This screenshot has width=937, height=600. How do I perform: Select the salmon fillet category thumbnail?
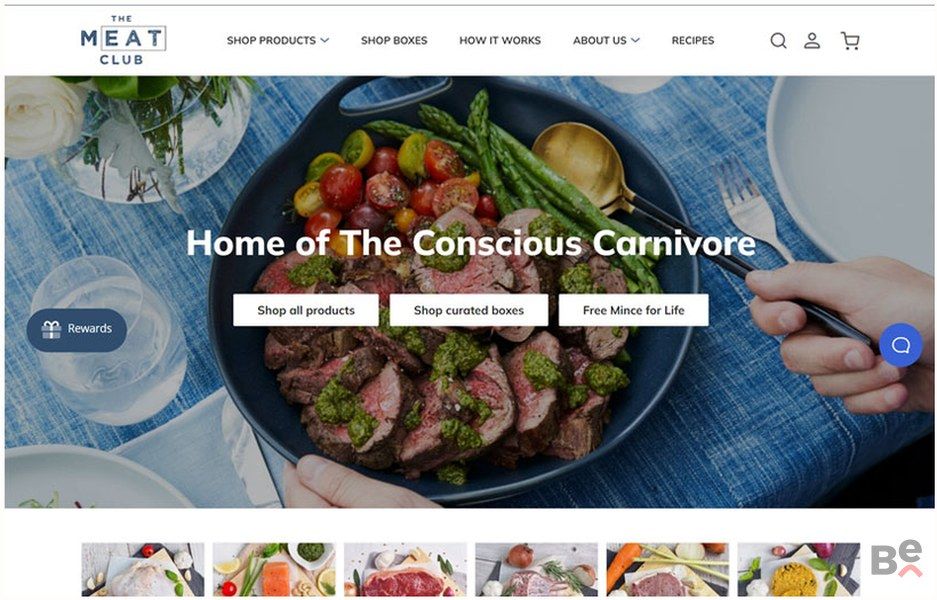click(274, 570)
